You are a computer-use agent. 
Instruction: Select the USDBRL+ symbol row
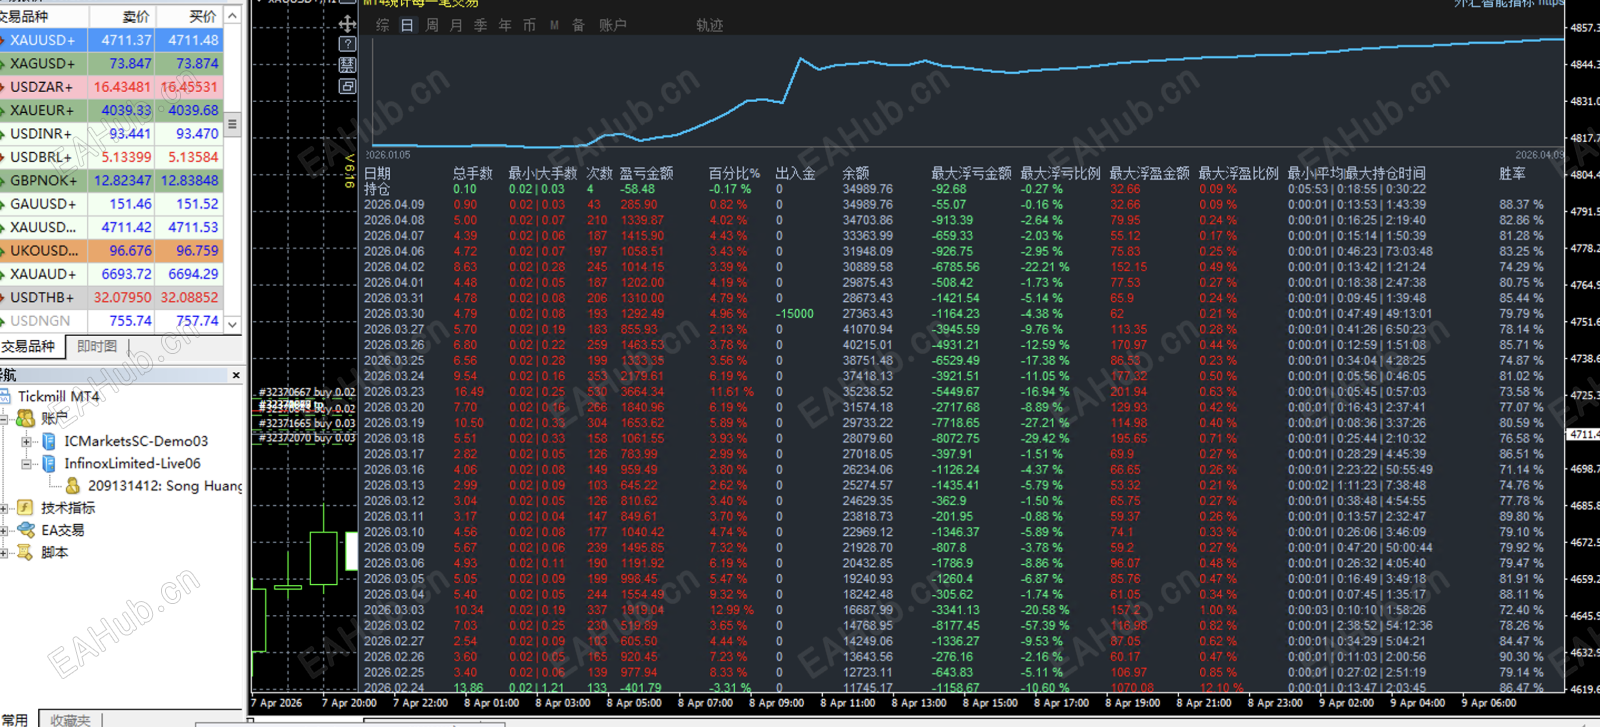click(111, 157)
